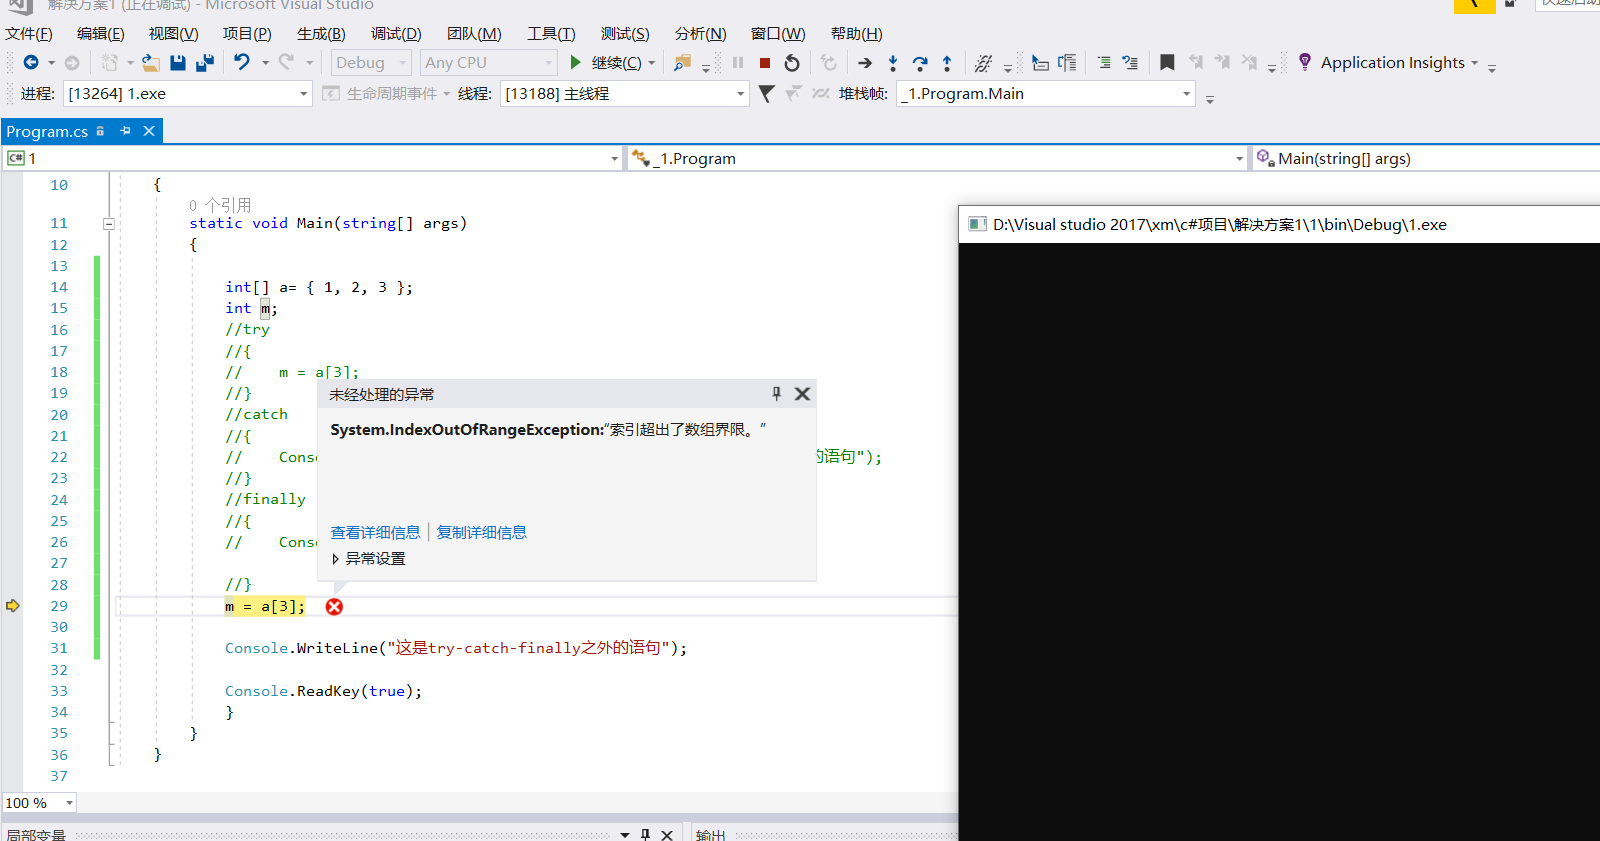Click Show Next Statement arrow icon
This screenshot has width=1600, height=841.
(x=865, y=63)
